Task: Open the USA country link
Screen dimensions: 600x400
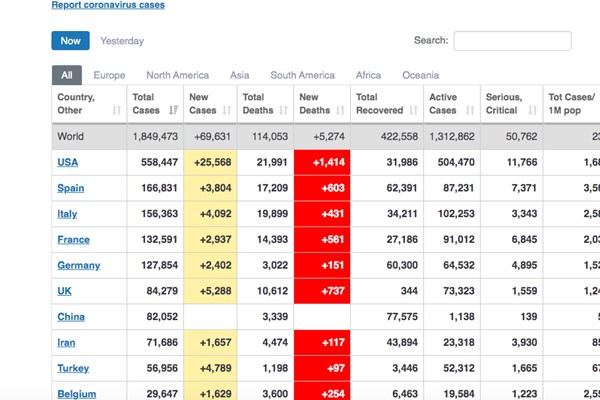Action: [x=68, y=162]
